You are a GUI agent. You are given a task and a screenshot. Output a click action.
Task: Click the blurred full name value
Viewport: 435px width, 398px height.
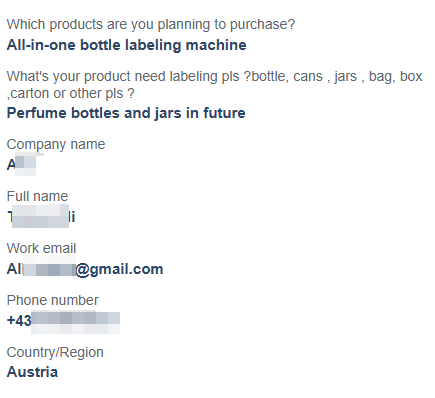click(41, 217)
